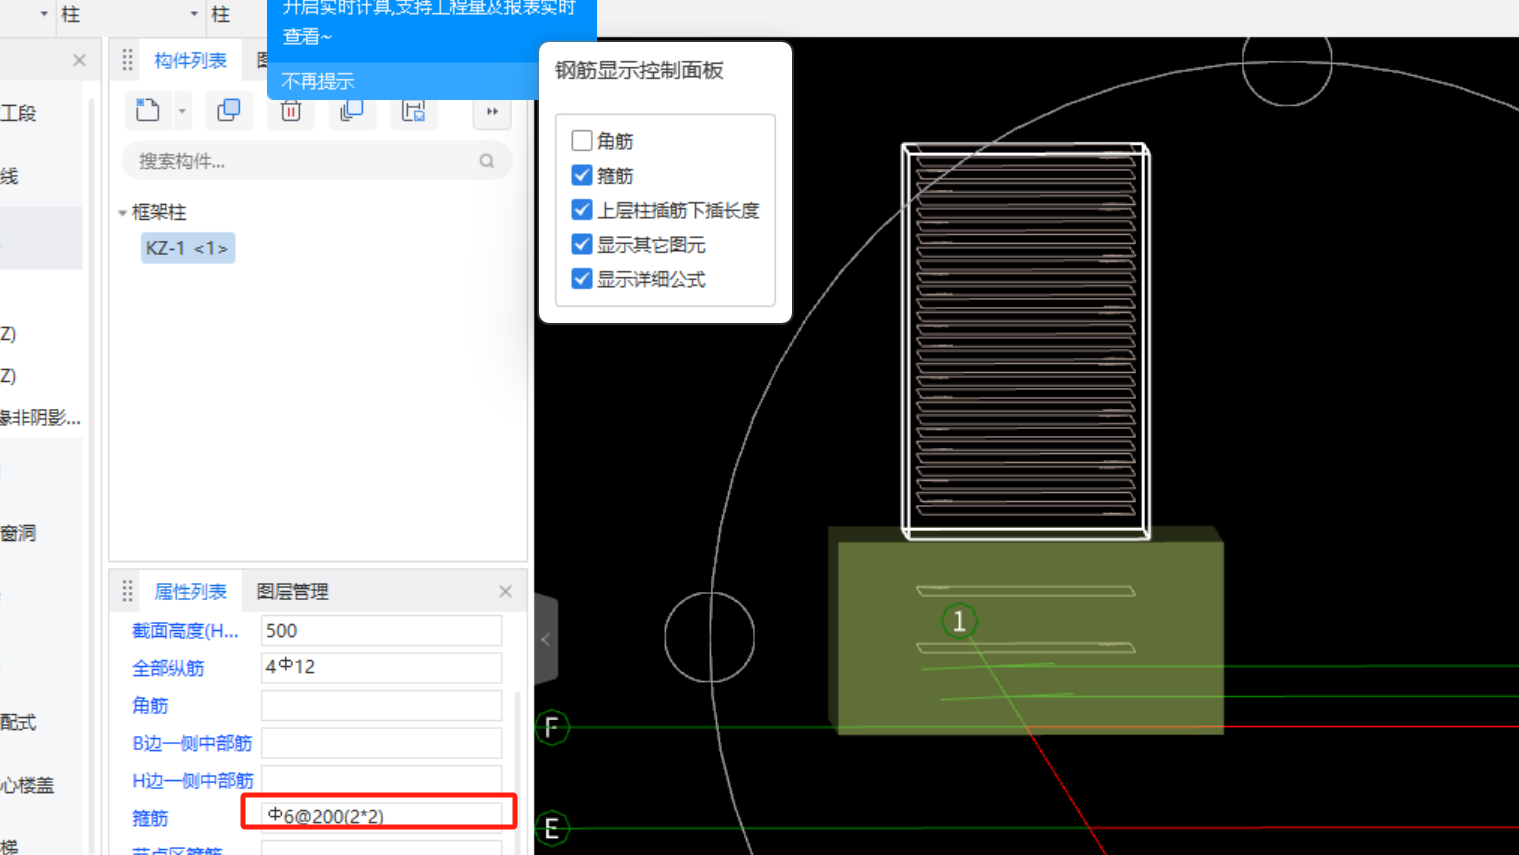The width and height of the screenshot is (1519, 855).
Task: Uncheck 显示其它图元 checkbox
Action: [x=582, y=244]
